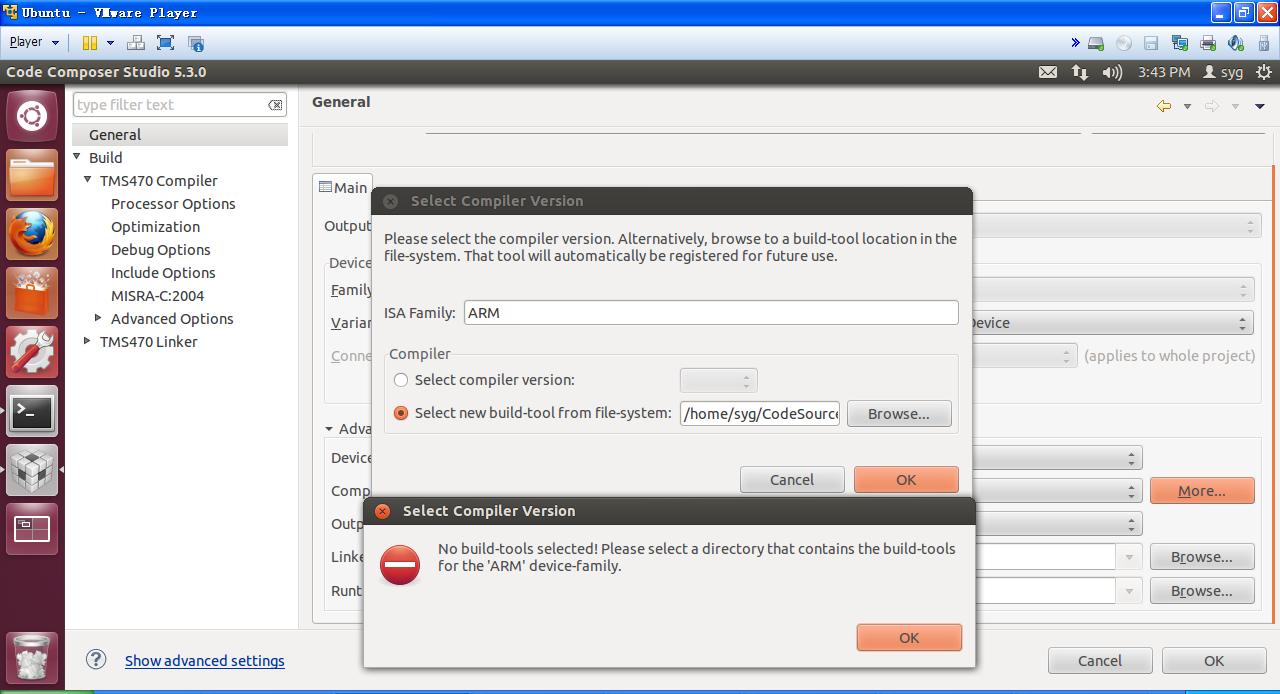Click the VMware sound card icon
This screenshot has height=694, width=1280.
[x=1236, y=43]
